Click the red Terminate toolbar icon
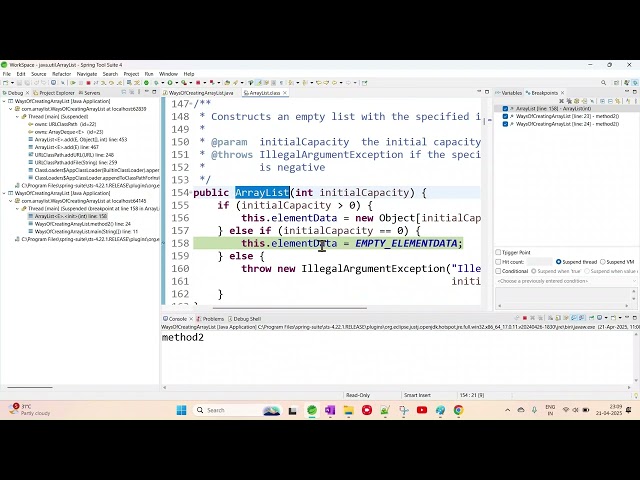This screenshot has height=480, width=640. 88,82
